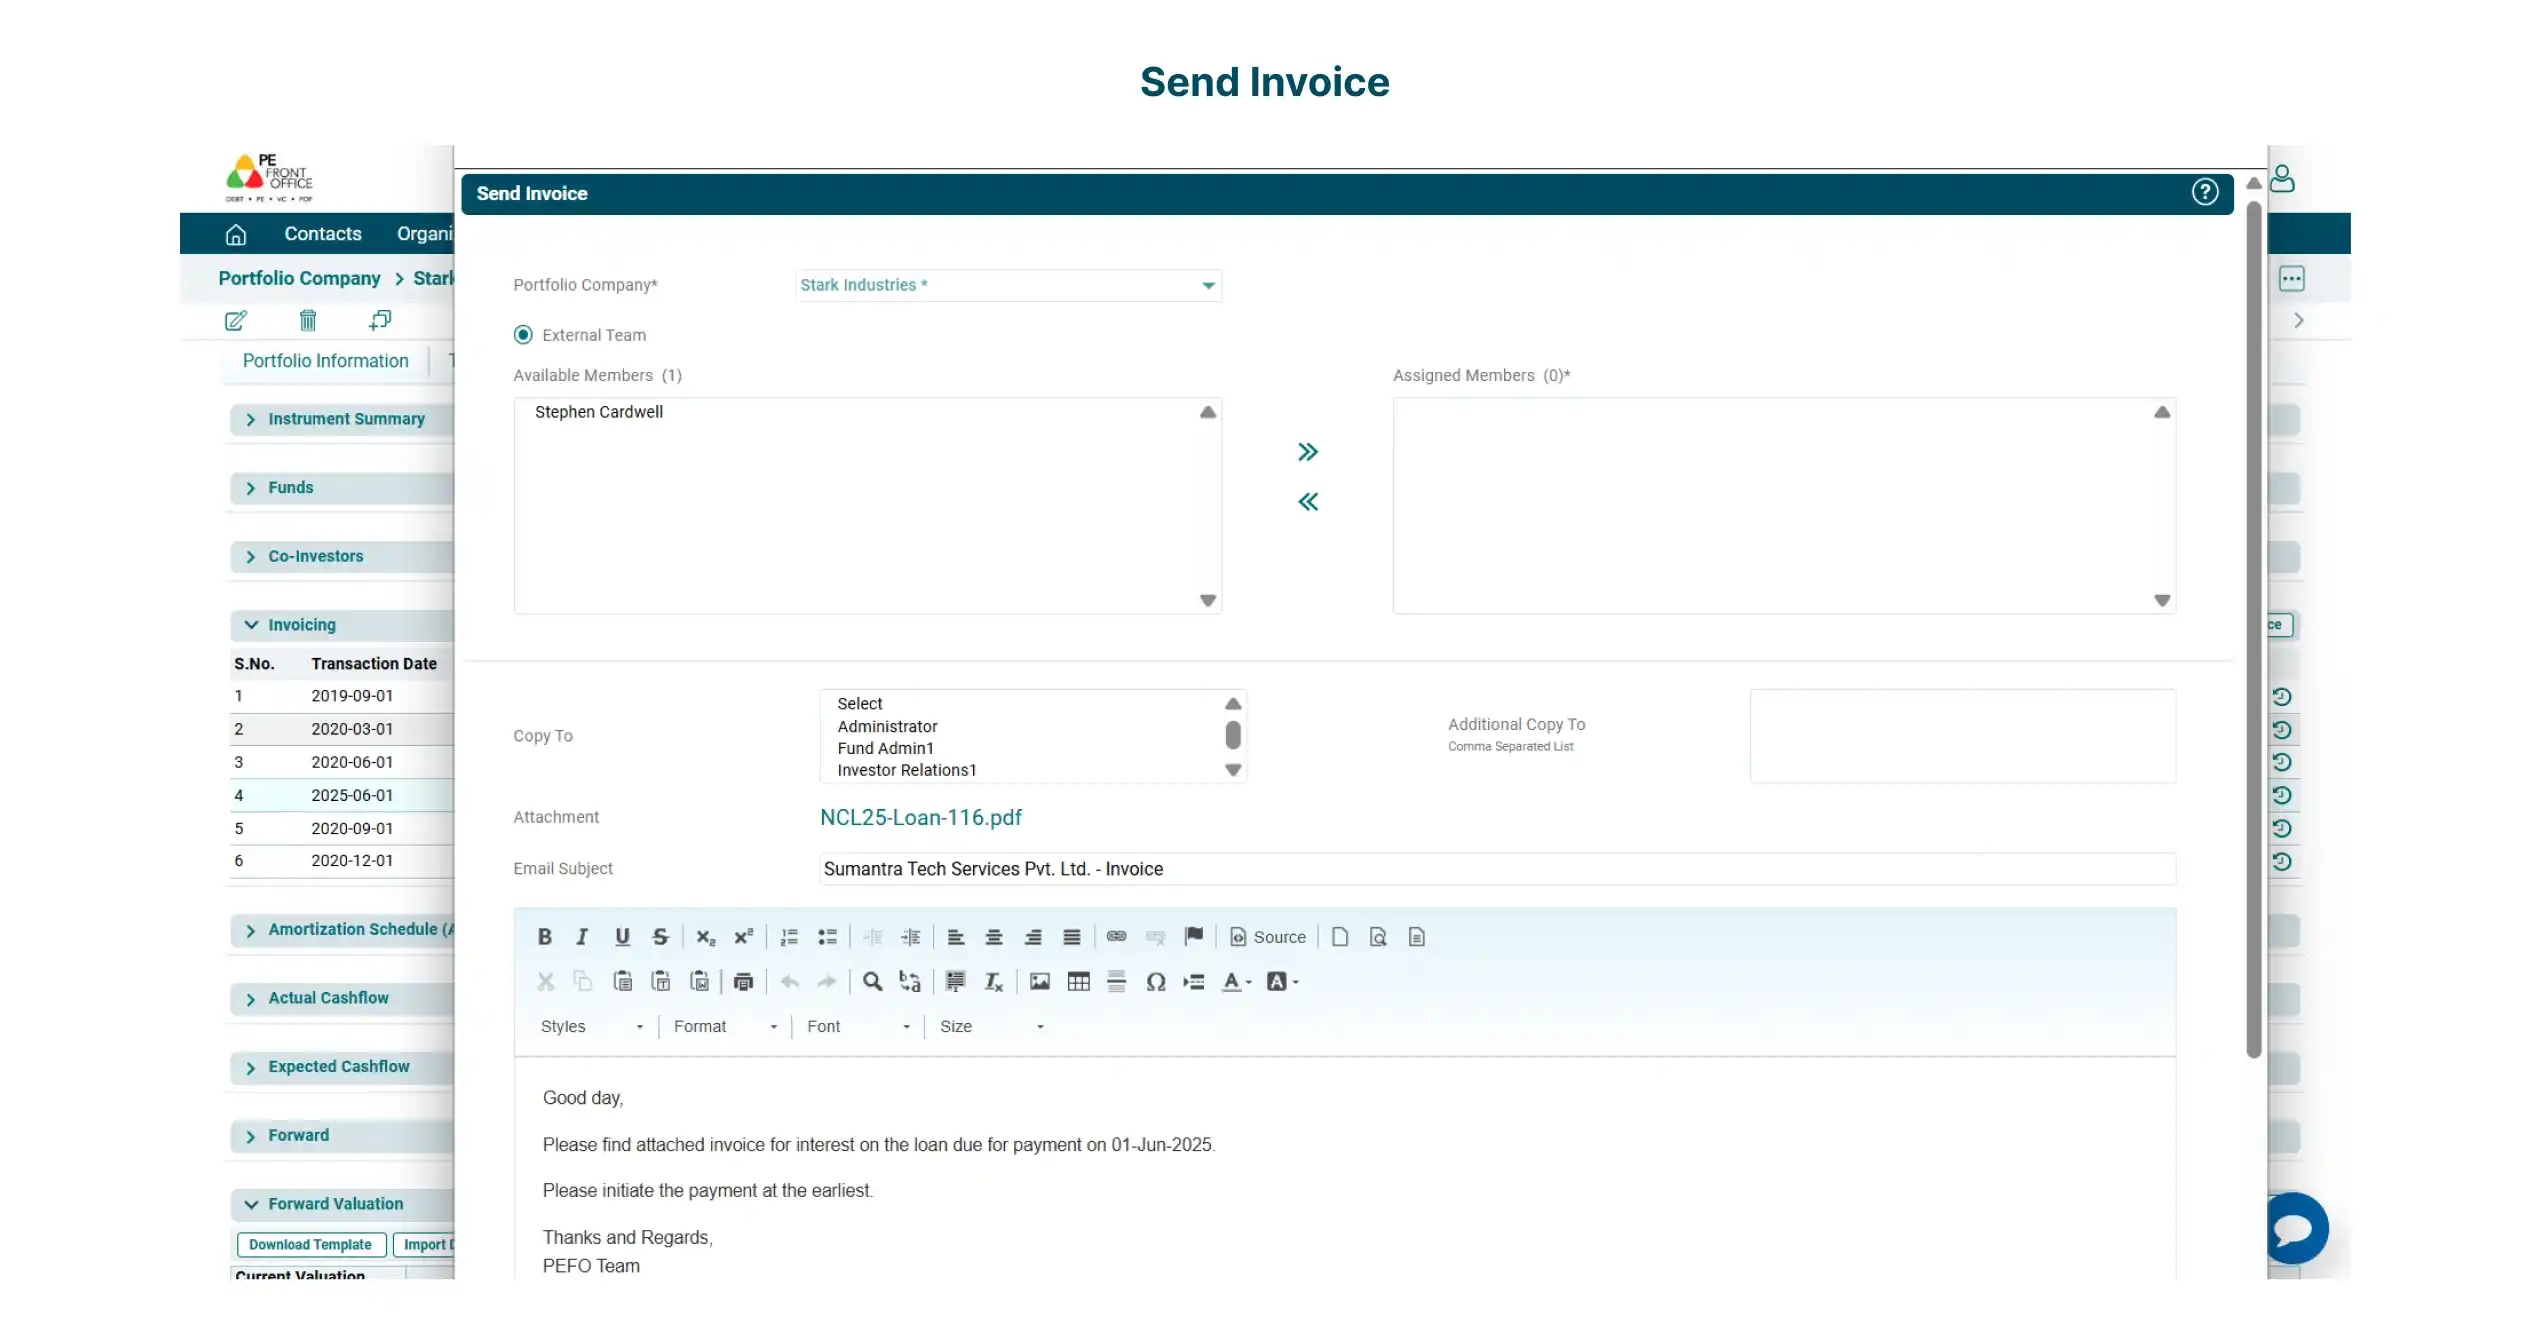Click the Select All icon

pos(955,982)
